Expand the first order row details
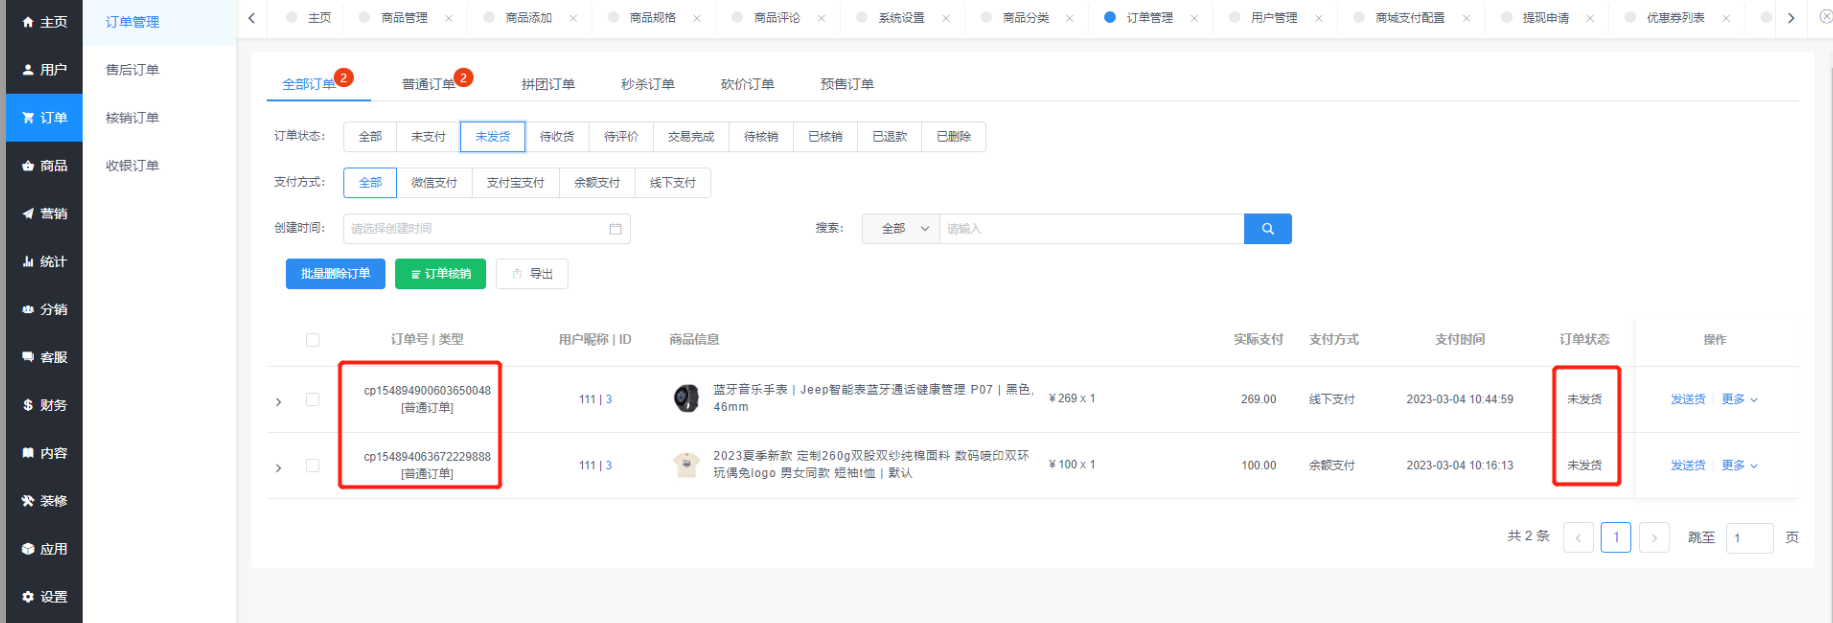 click(279, 402)
